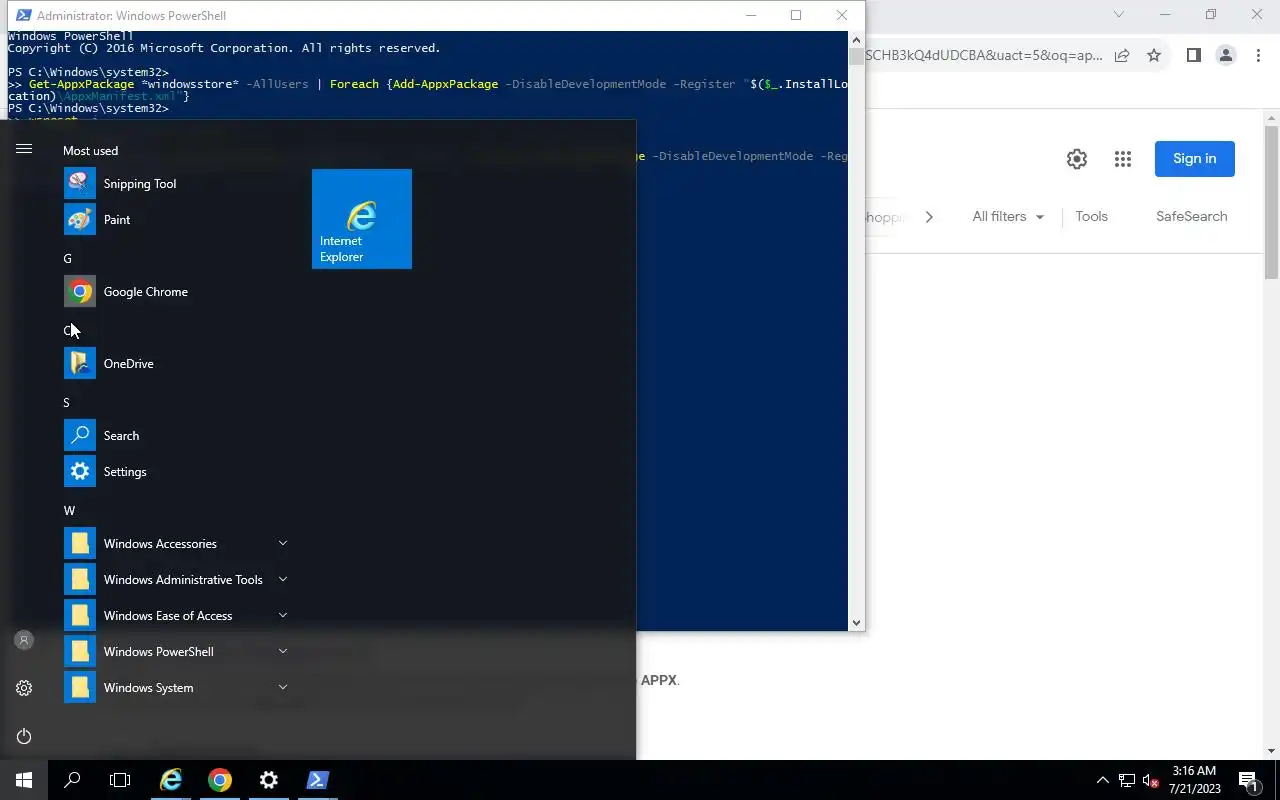Click the share icon in Chrome address bar
1280x800 pixels.
point(1122,55)
